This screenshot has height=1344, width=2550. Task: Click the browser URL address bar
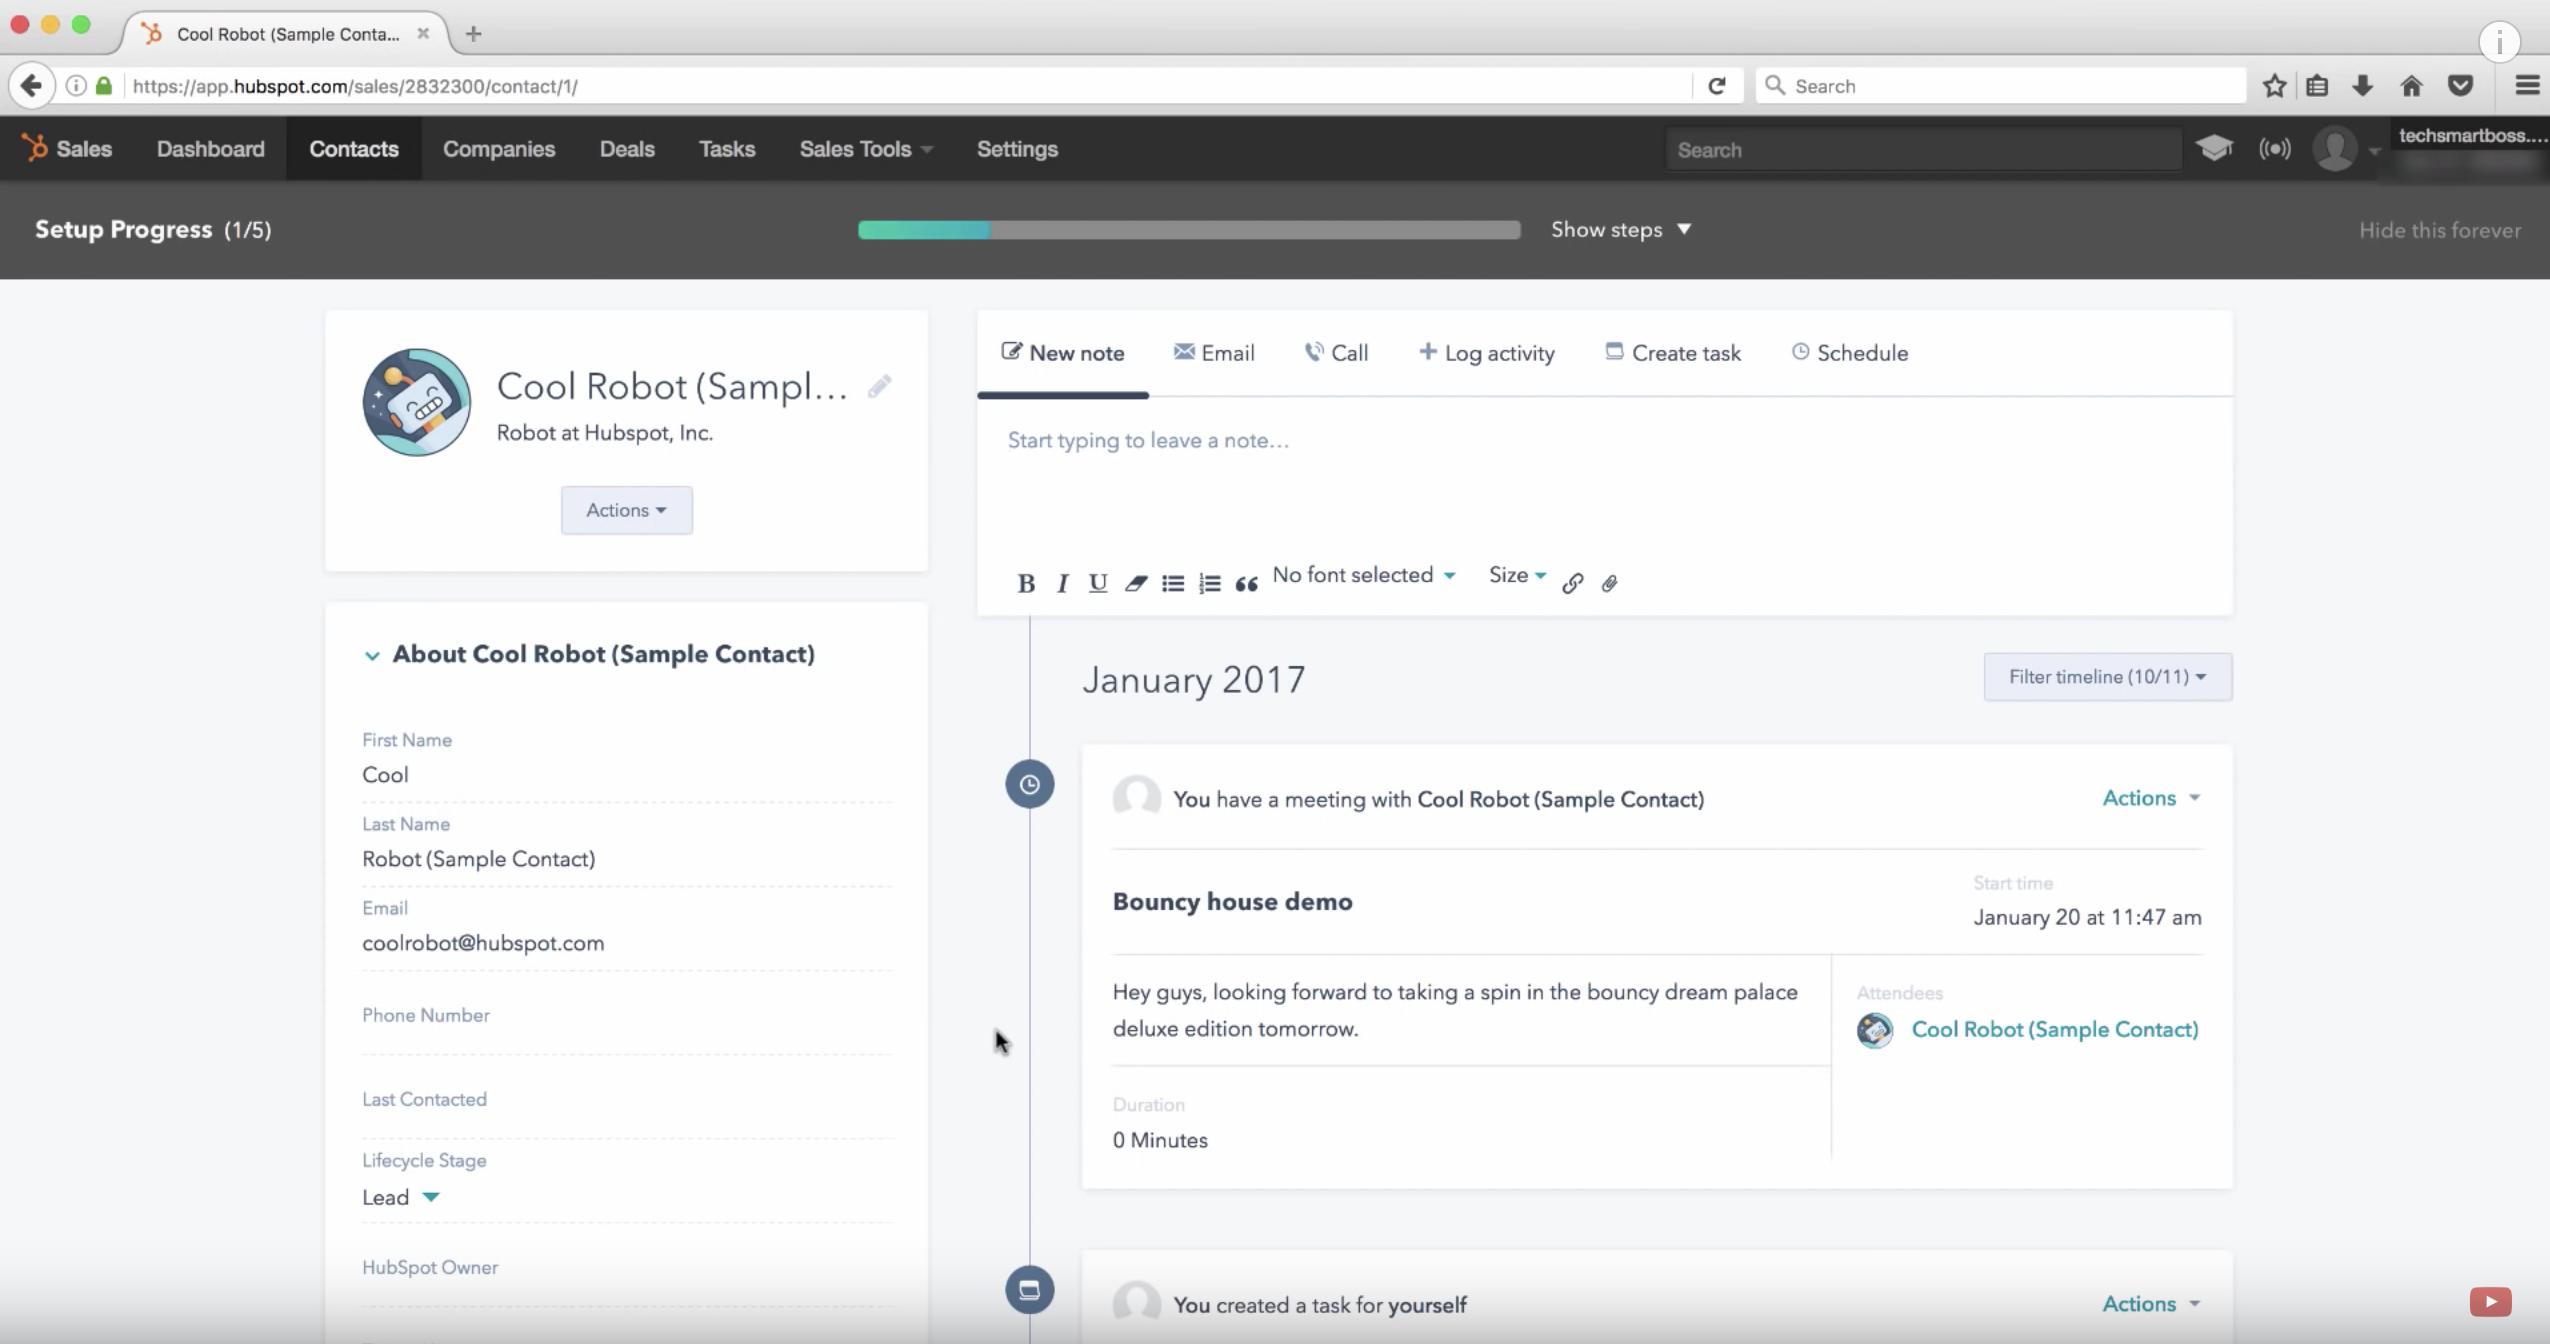click(x=908, y=86)
